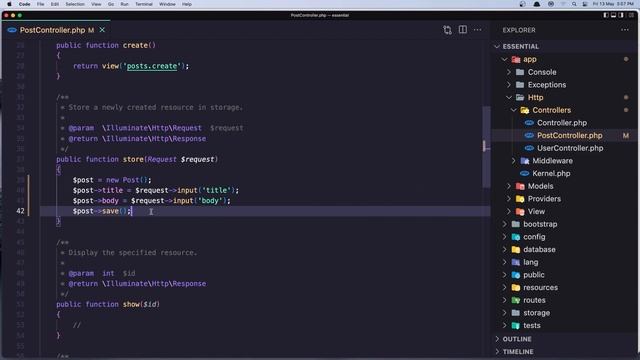This screenshot has width=640, height=360.
Task: Toggle the primary side bar layout
Action: click(606, 15)
